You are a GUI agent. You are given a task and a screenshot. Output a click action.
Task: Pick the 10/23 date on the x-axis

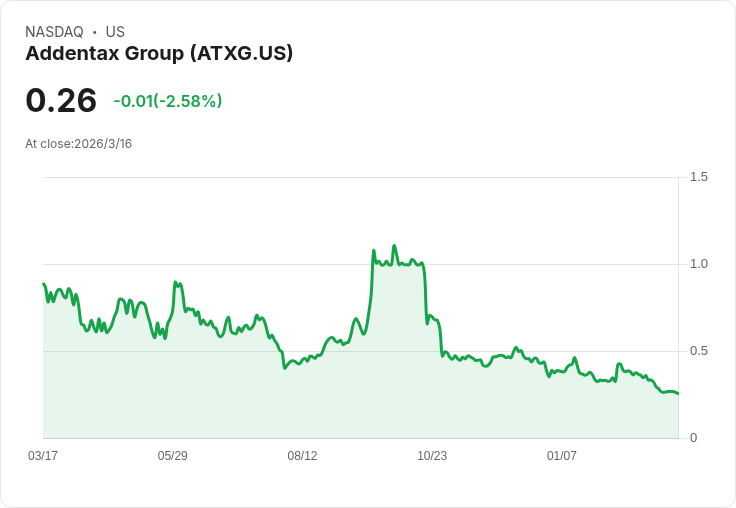[x=432, y=456]
